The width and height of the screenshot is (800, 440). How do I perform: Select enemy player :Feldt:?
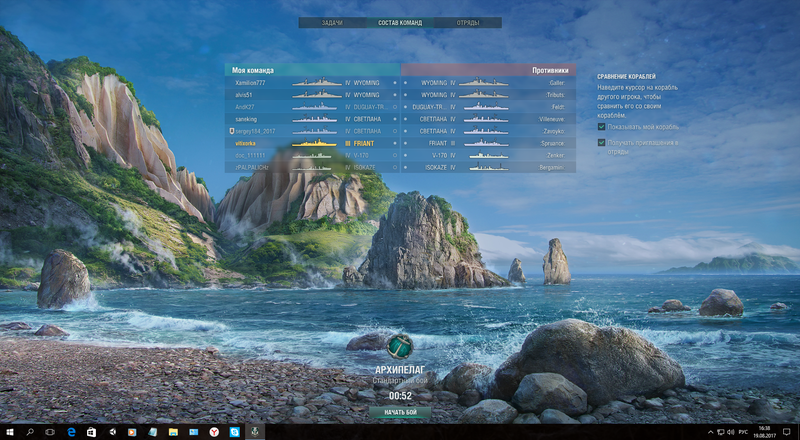point(558,107)
